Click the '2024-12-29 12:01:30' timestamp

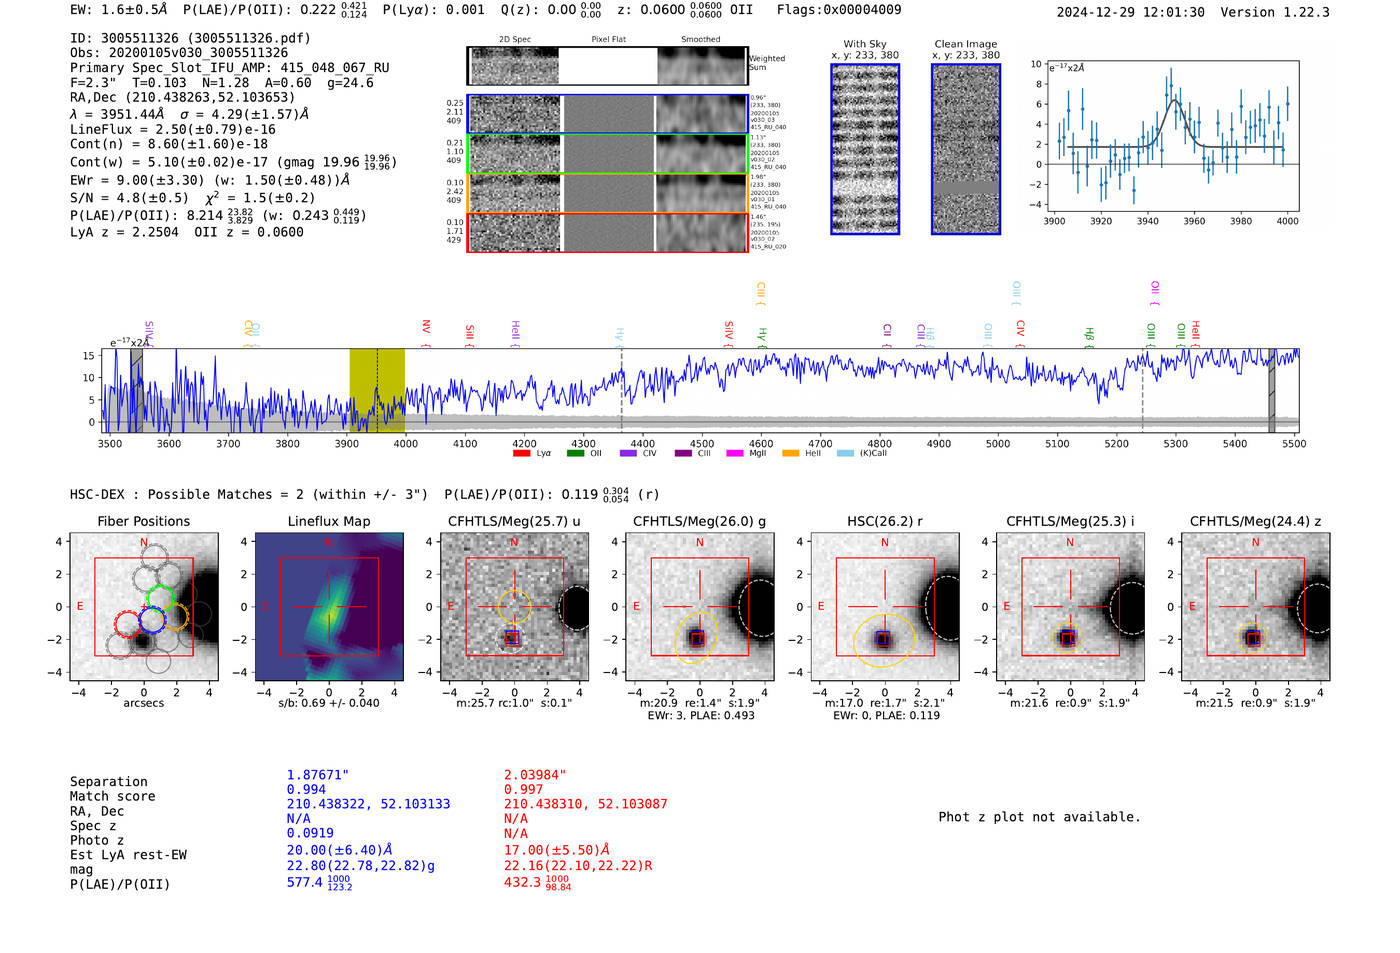pyautogui.click(x=1131, y=12)
